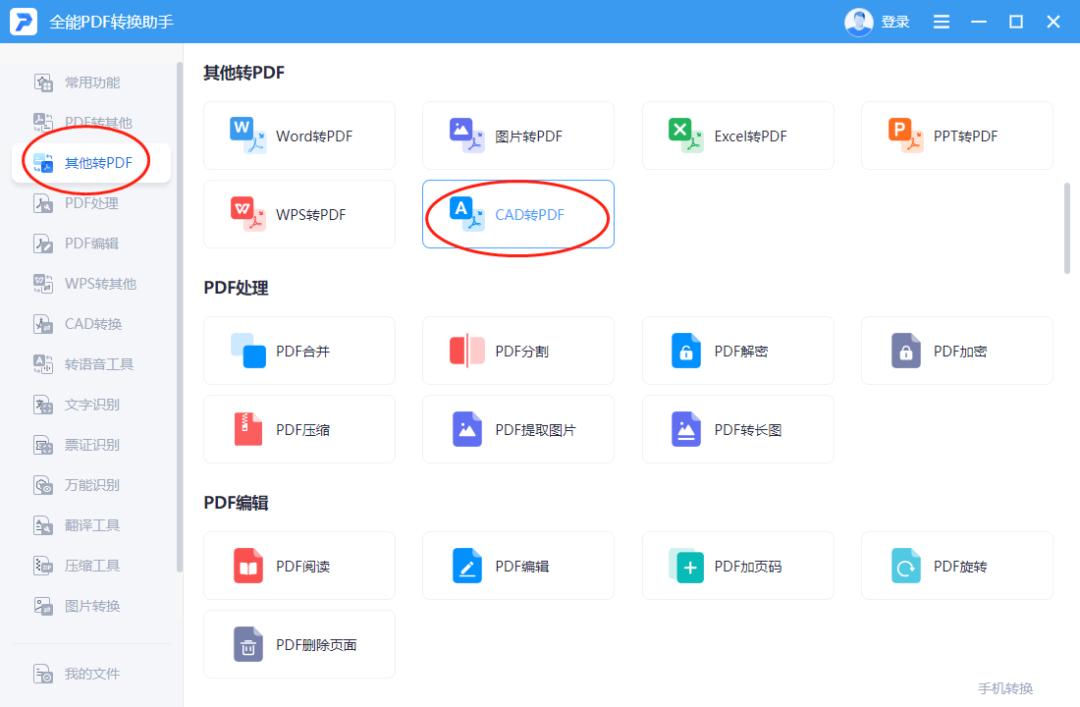Choose the CAD转PDF tool

point(518,214)
